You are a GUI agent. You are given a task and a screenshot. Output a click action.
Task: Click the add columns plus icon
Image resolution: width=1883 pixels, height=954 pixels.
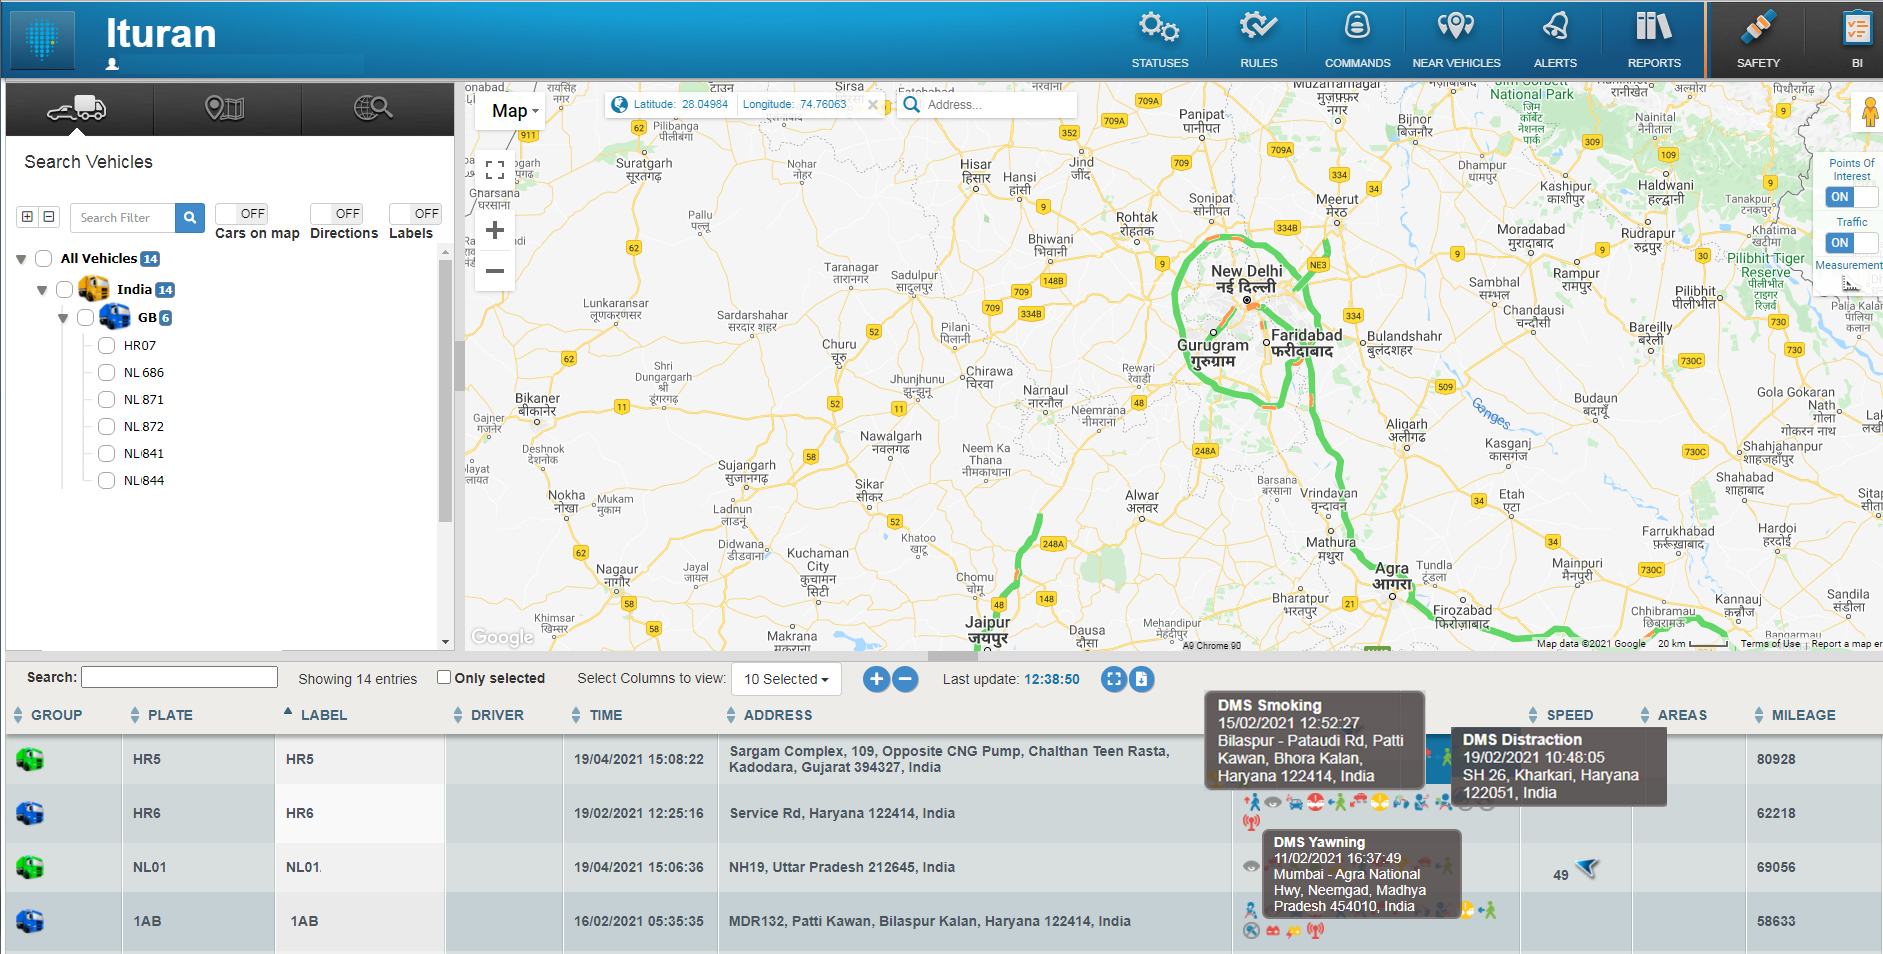876,679
